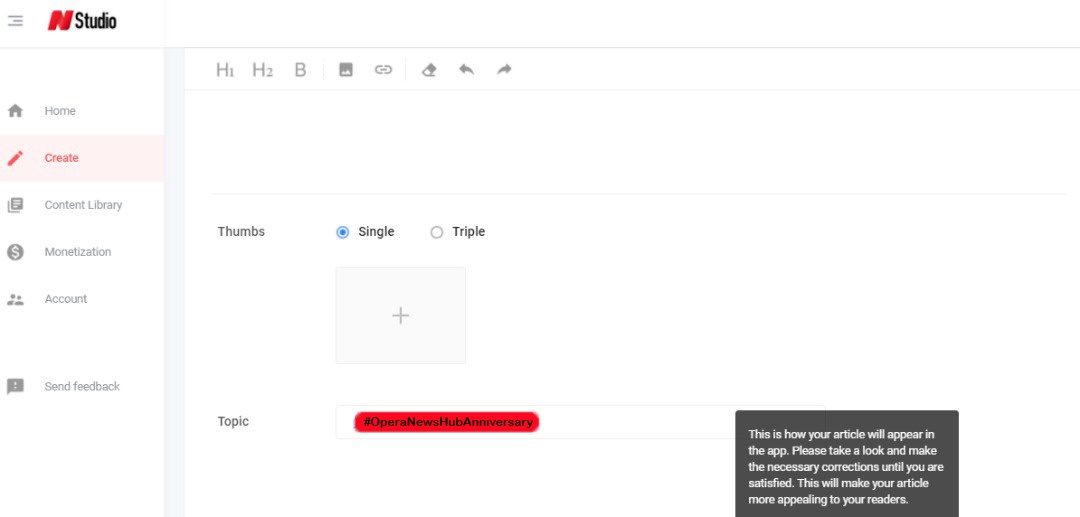The width and height of the screenshot is (1080, 517).
Task: Select the Triple thumbs radio button
Action: pyautogui.click(x=436, y=232)
